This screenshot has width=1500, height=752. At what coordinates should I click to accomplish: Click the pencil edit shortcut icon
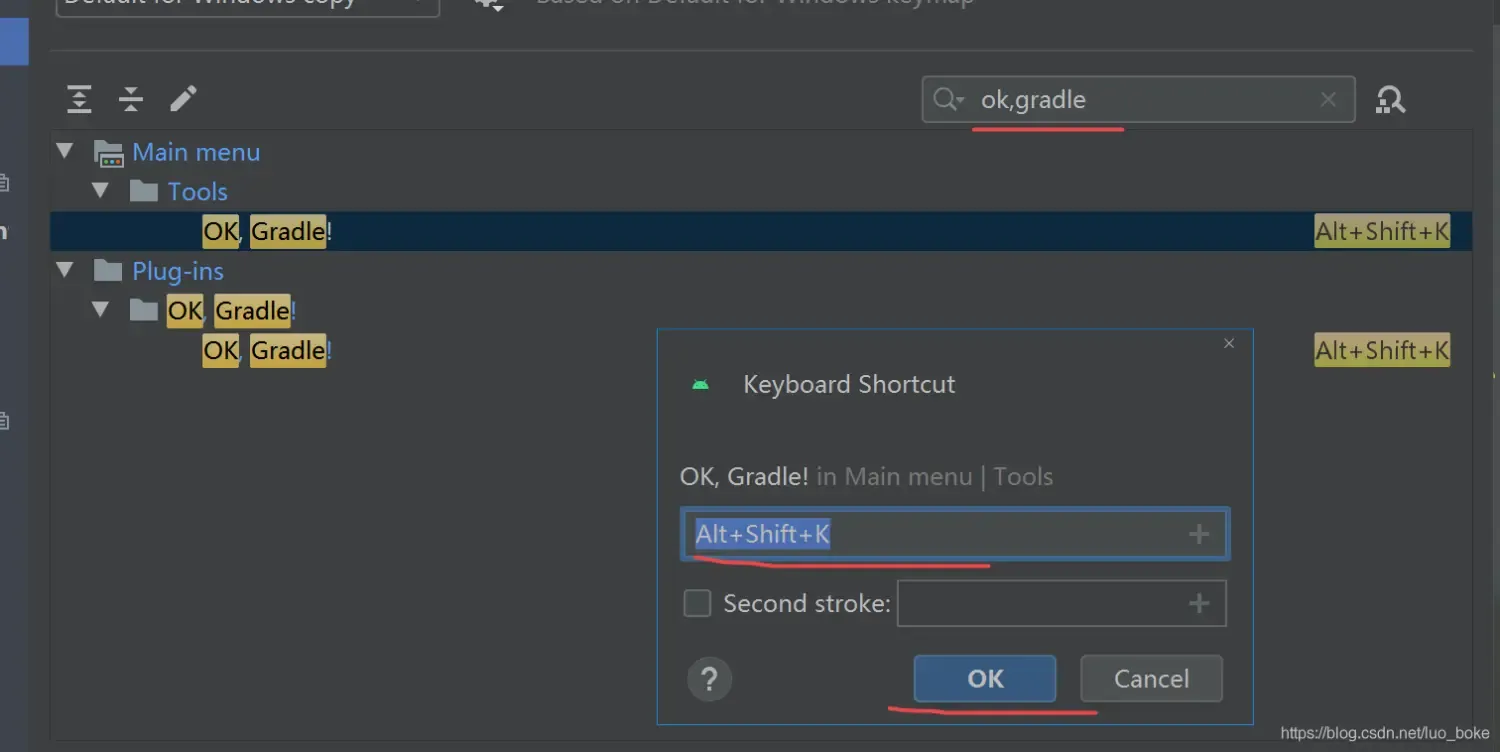[x=183, y=98]
